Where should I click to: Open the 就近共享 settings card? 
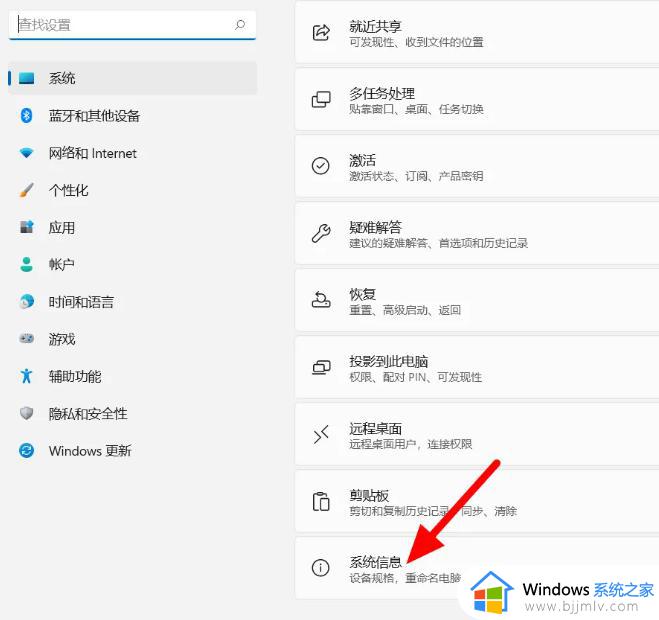click(x=477, y=33)
